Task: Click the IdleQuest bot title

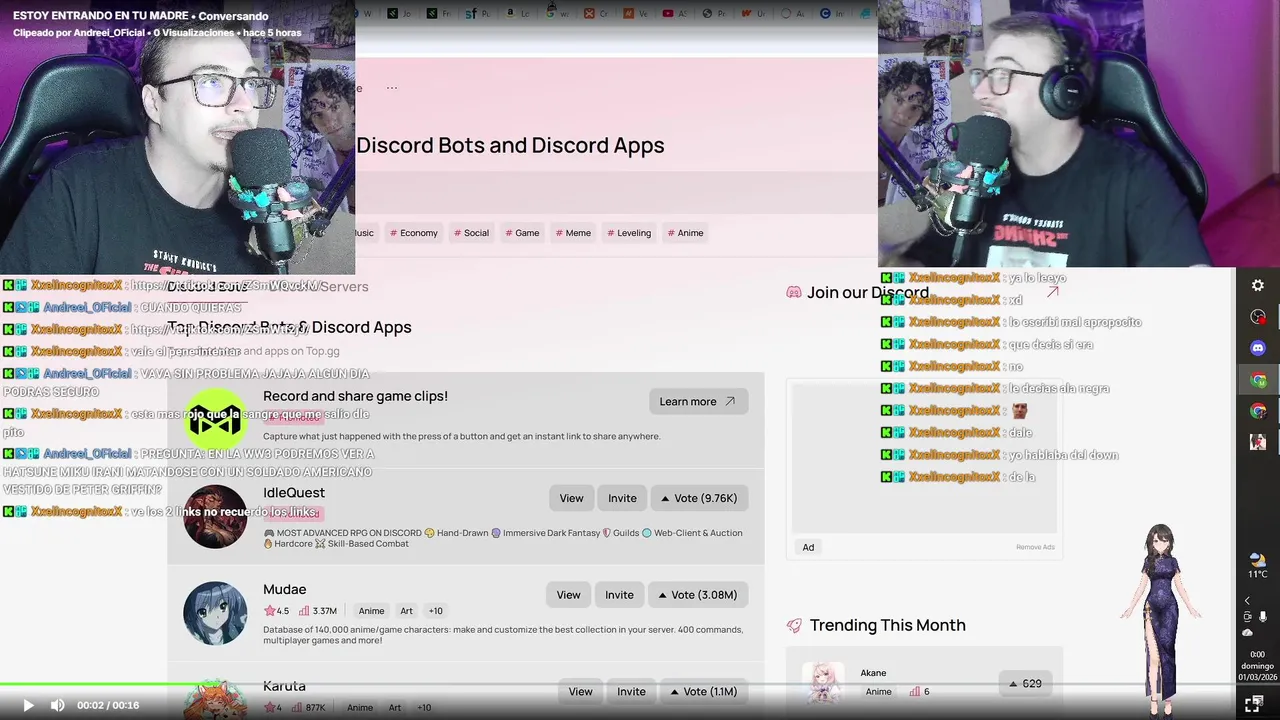Action: (x=294, y=492)
